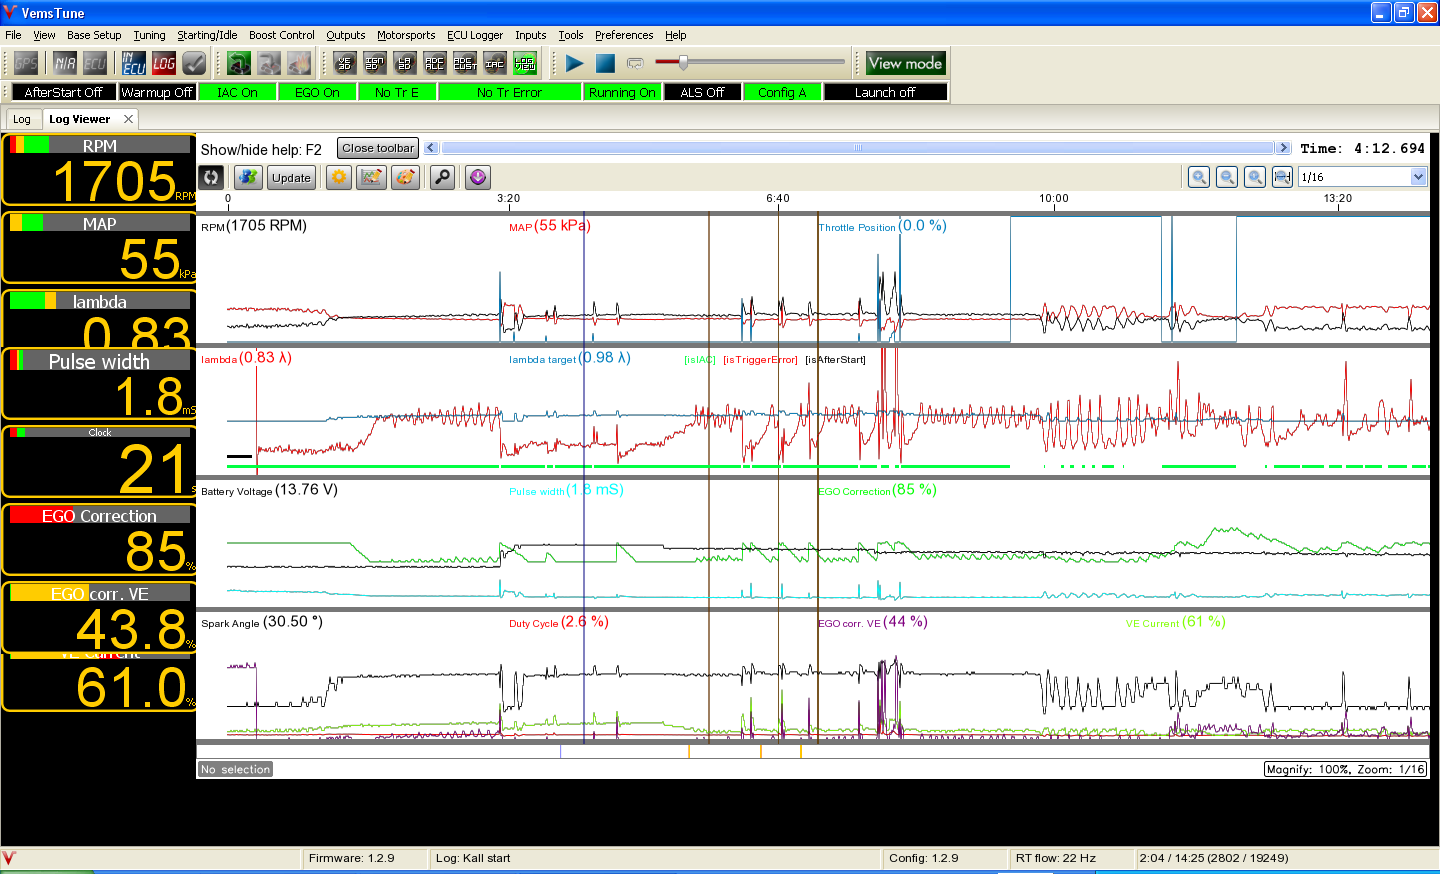
Task: Open the color palette icon
Action: [x=405, y=178]
